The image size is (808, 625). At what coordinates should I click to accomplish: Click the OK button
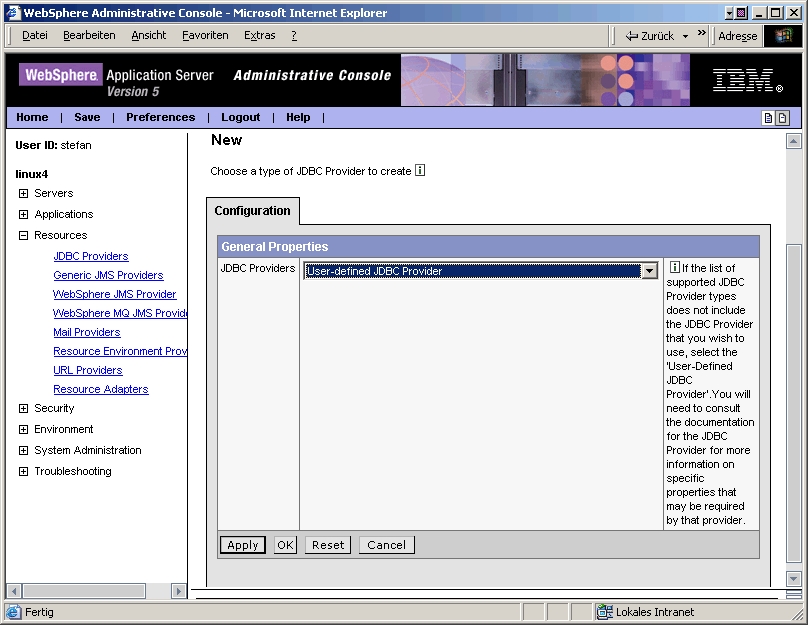tap(285, 545)
